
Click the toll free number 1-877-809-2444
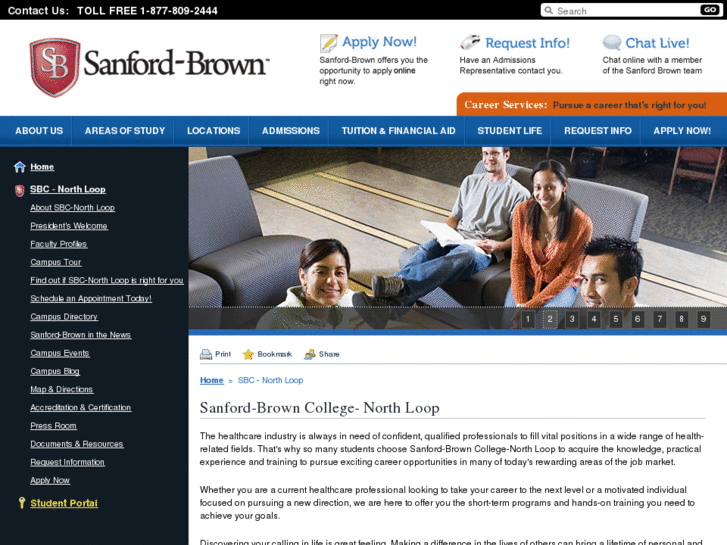point(179,11)
